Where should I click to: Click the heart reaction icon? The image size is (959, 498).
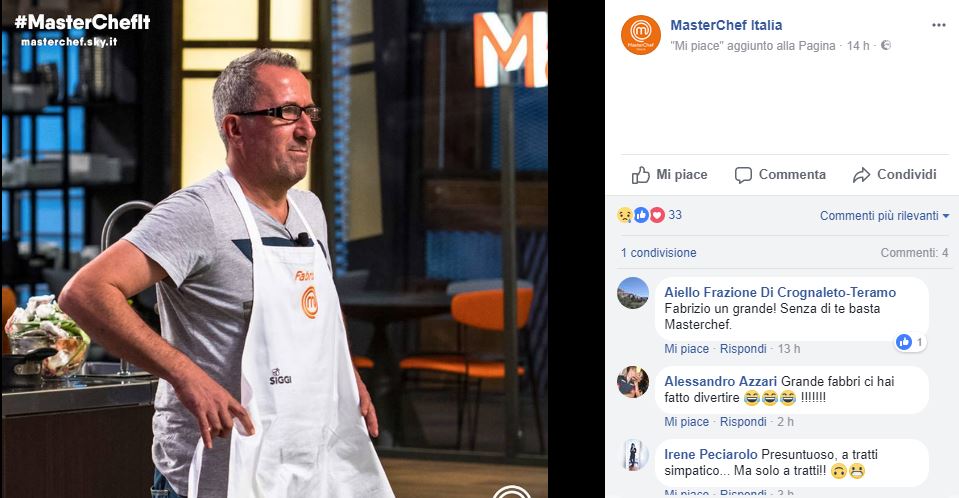pos(657,215)
